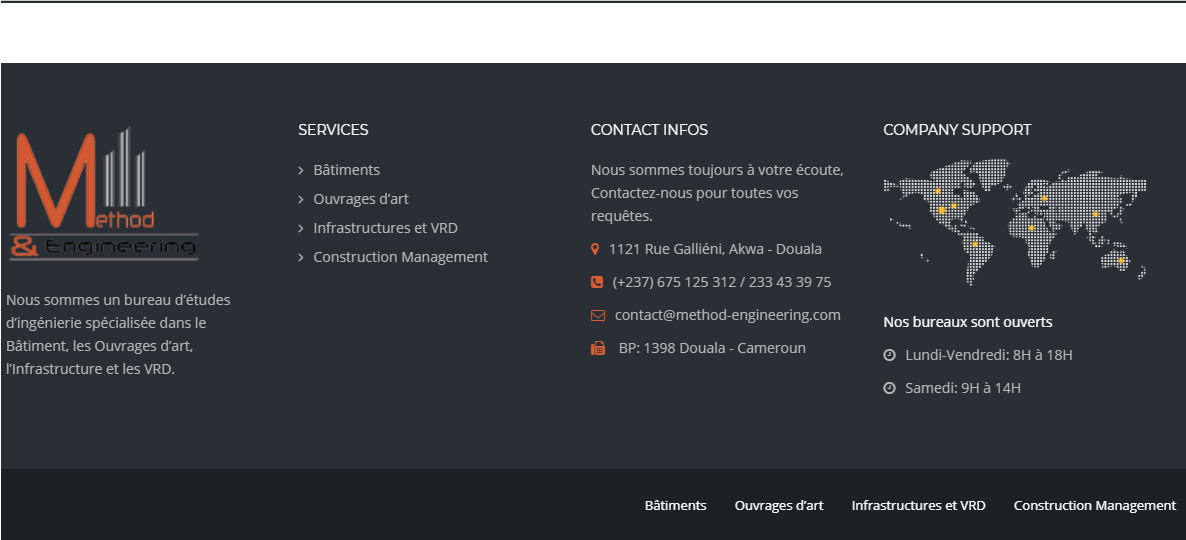Click the fax icon beside BP 1398
This screenshot has height=540, width=1186.
coord(598,348)
